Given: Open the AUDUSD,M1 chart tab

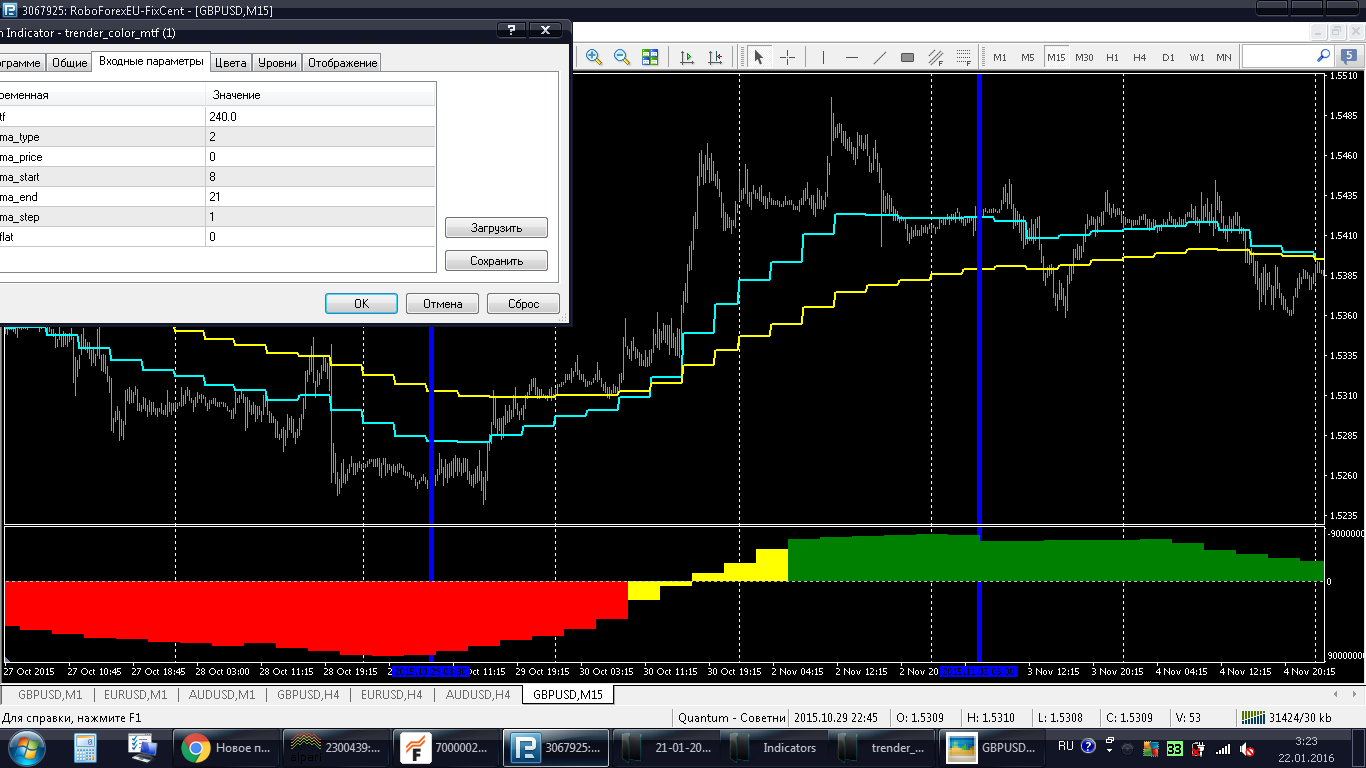Looking at the screenshot, I should coord(222,694).
